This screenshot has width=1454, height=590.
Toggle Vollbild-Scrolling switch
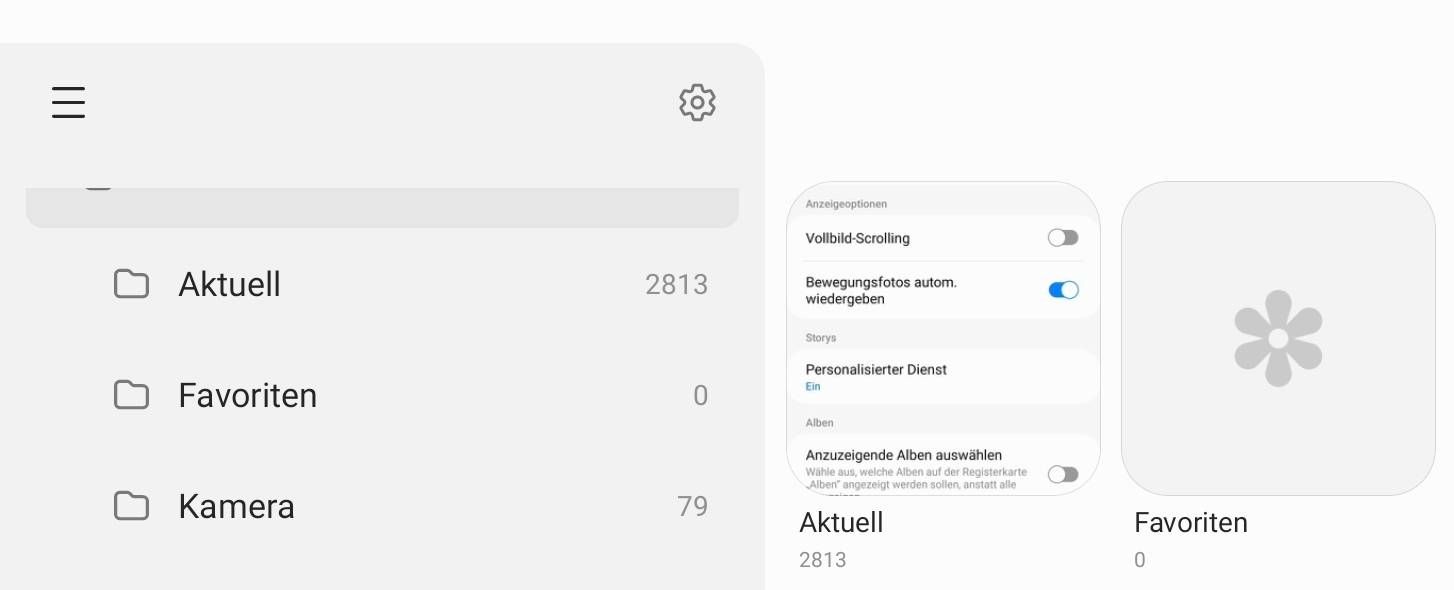1062,238
